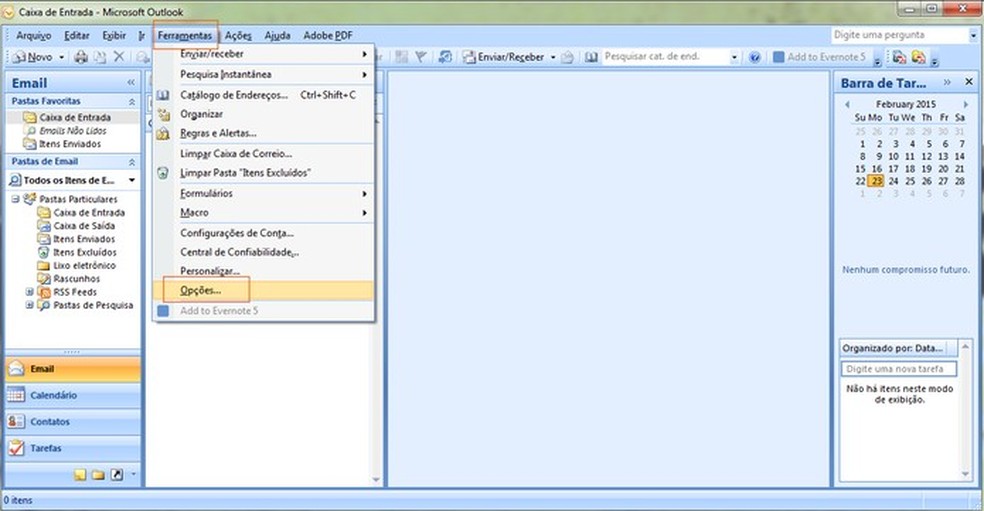Open the Calendário navigation button

point(73,395)
